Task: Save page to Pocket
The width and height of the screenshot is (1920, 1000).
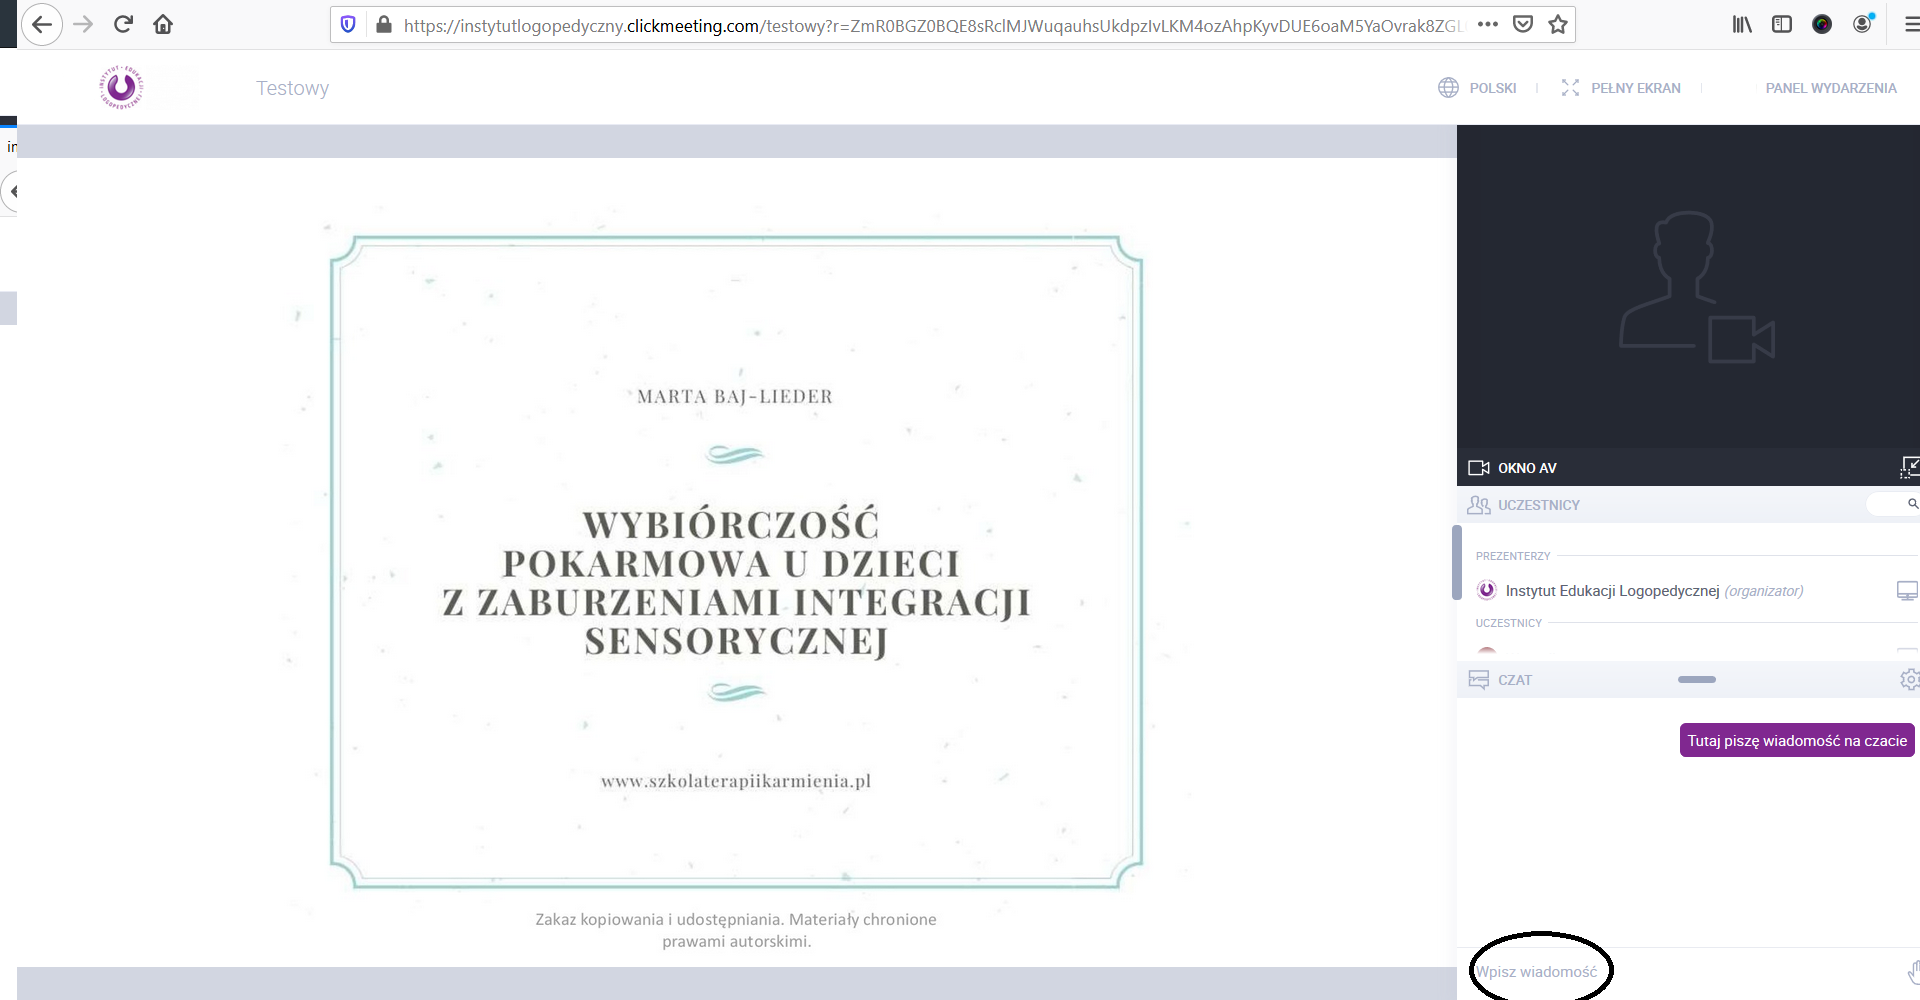Action: 1523,25
